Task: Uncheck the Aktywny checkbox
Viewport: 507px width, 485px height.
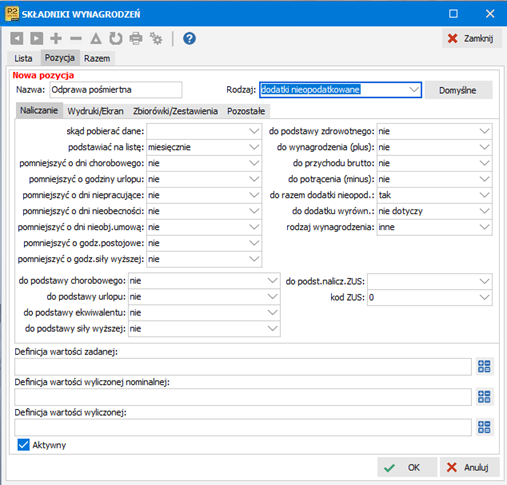Action: coord(23,445)
